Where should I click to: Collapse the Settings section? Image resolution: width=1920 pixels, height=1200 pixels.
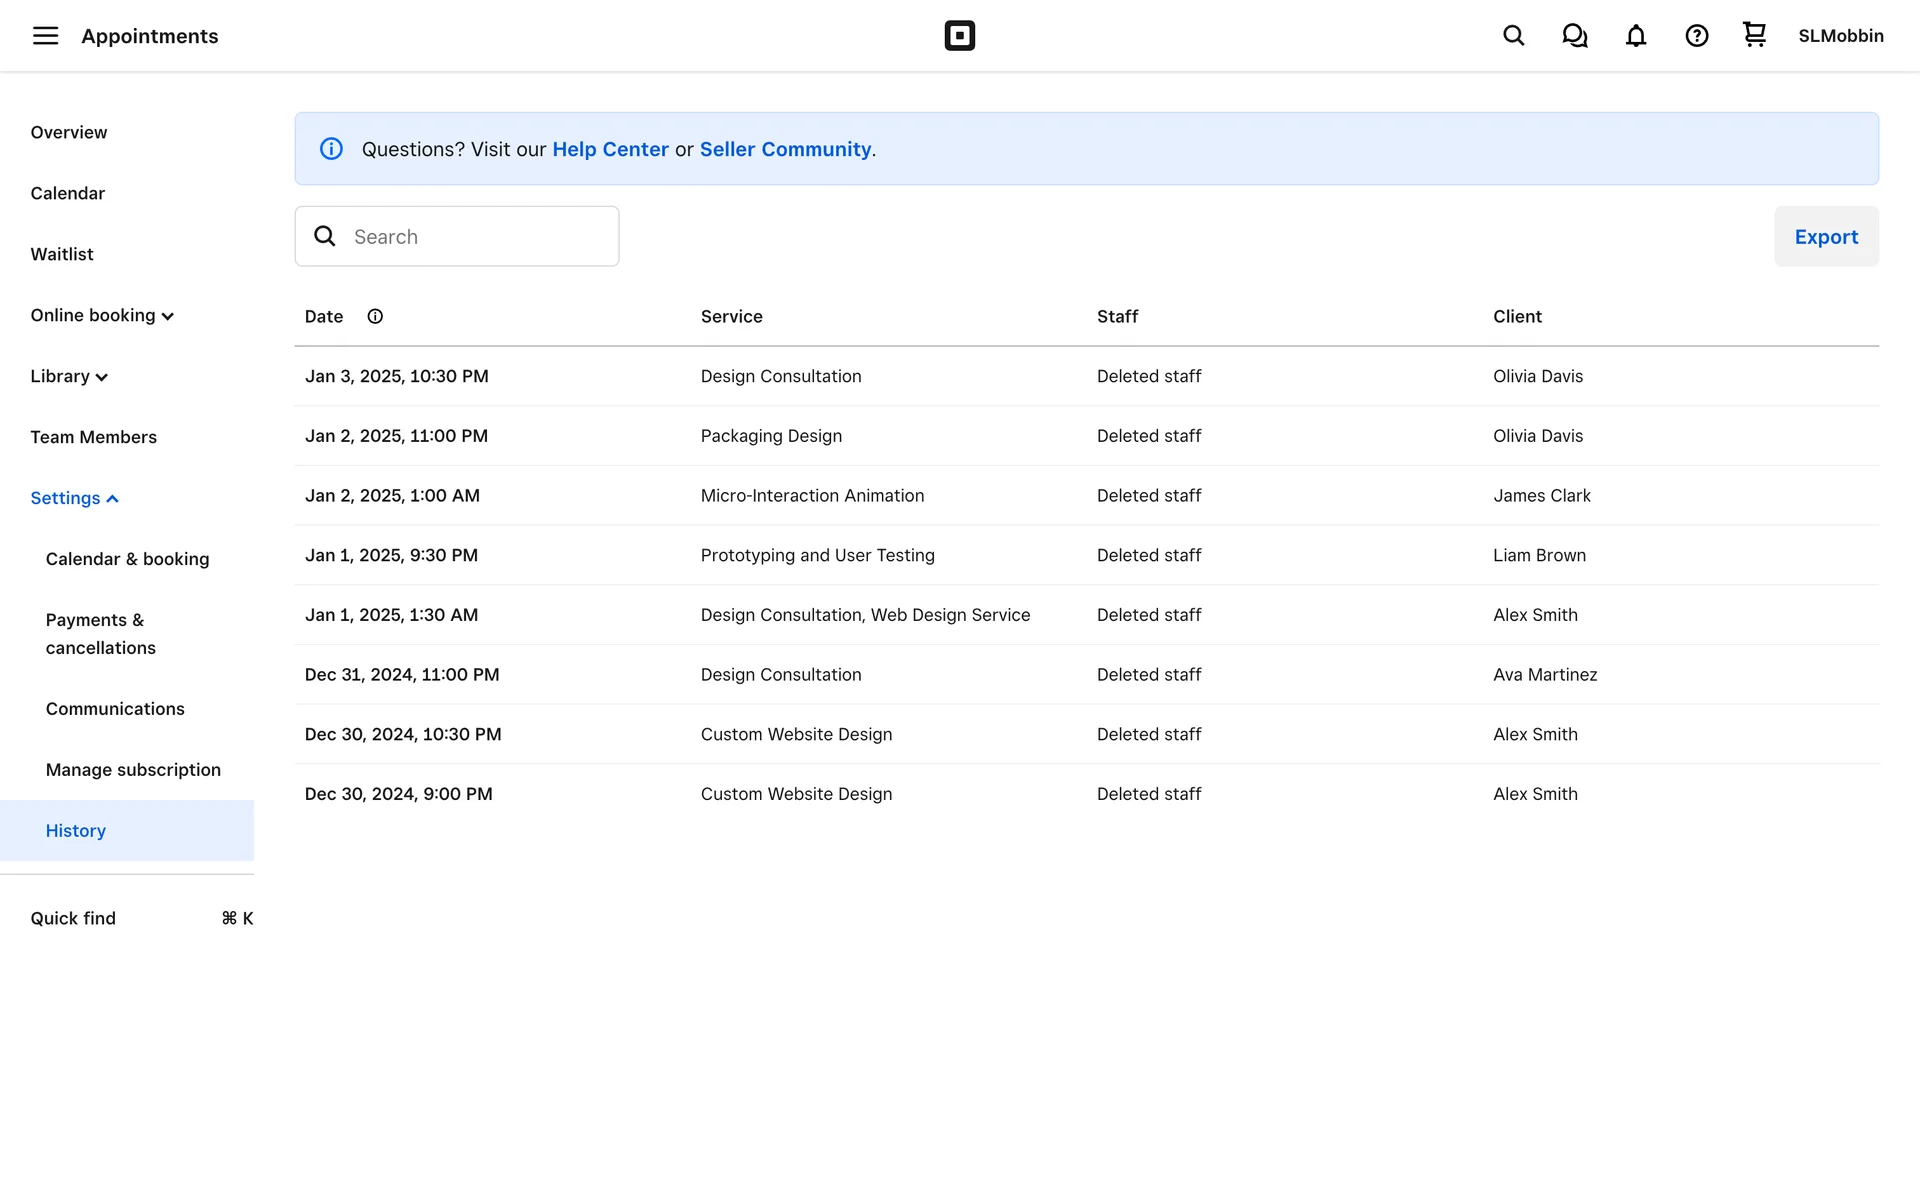[x=74, y=498]
